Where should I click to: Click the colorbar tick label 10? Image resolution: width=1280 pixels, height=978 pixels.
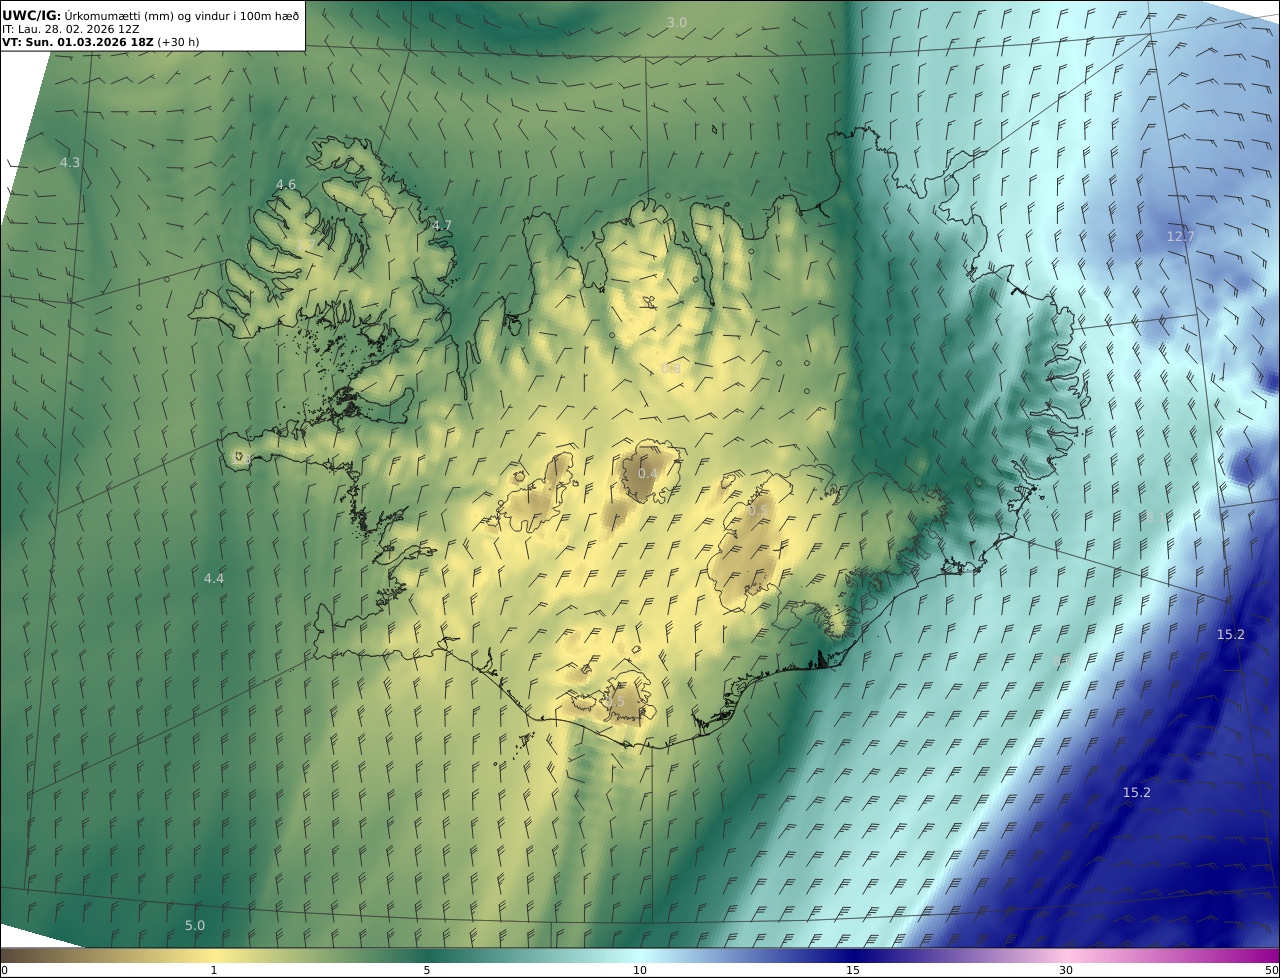click(x=640, y=970)
